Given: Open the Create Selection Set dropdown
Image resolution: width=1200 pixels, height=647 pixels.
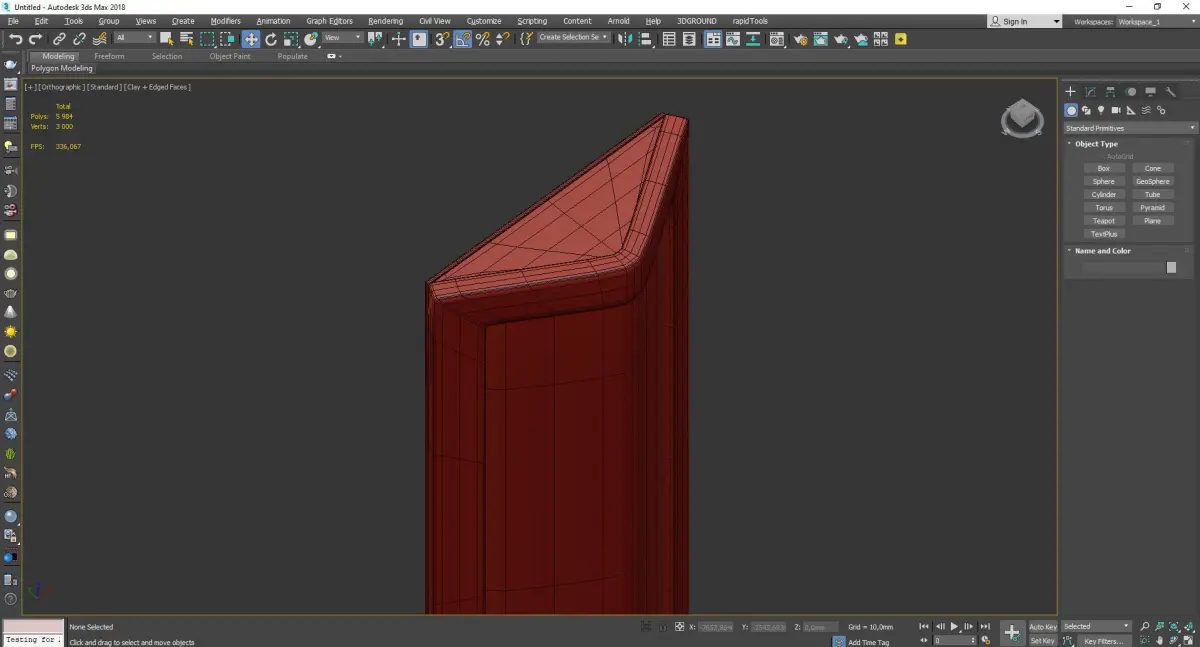Looking at the screenshot, I should coord(573,37).
